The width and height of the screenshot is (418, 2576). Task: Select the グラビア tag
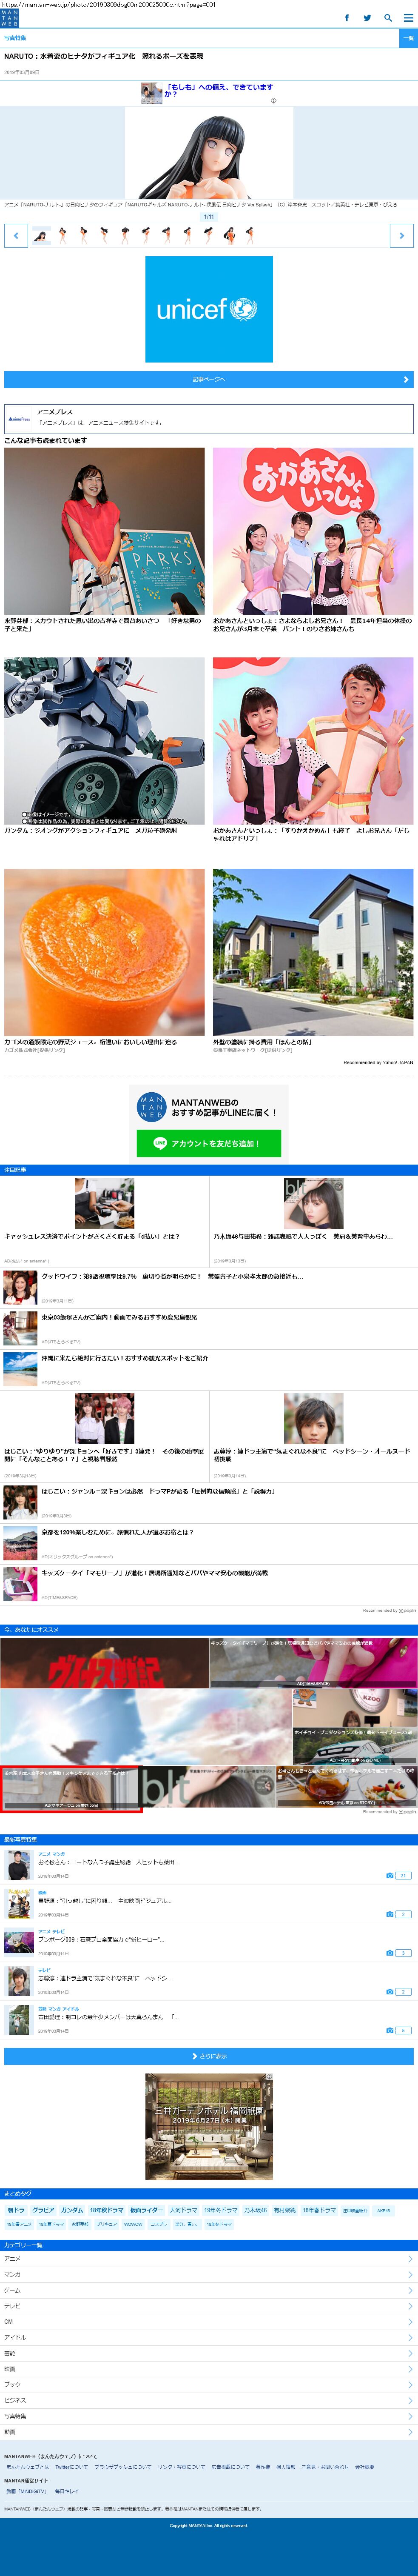43,2210
